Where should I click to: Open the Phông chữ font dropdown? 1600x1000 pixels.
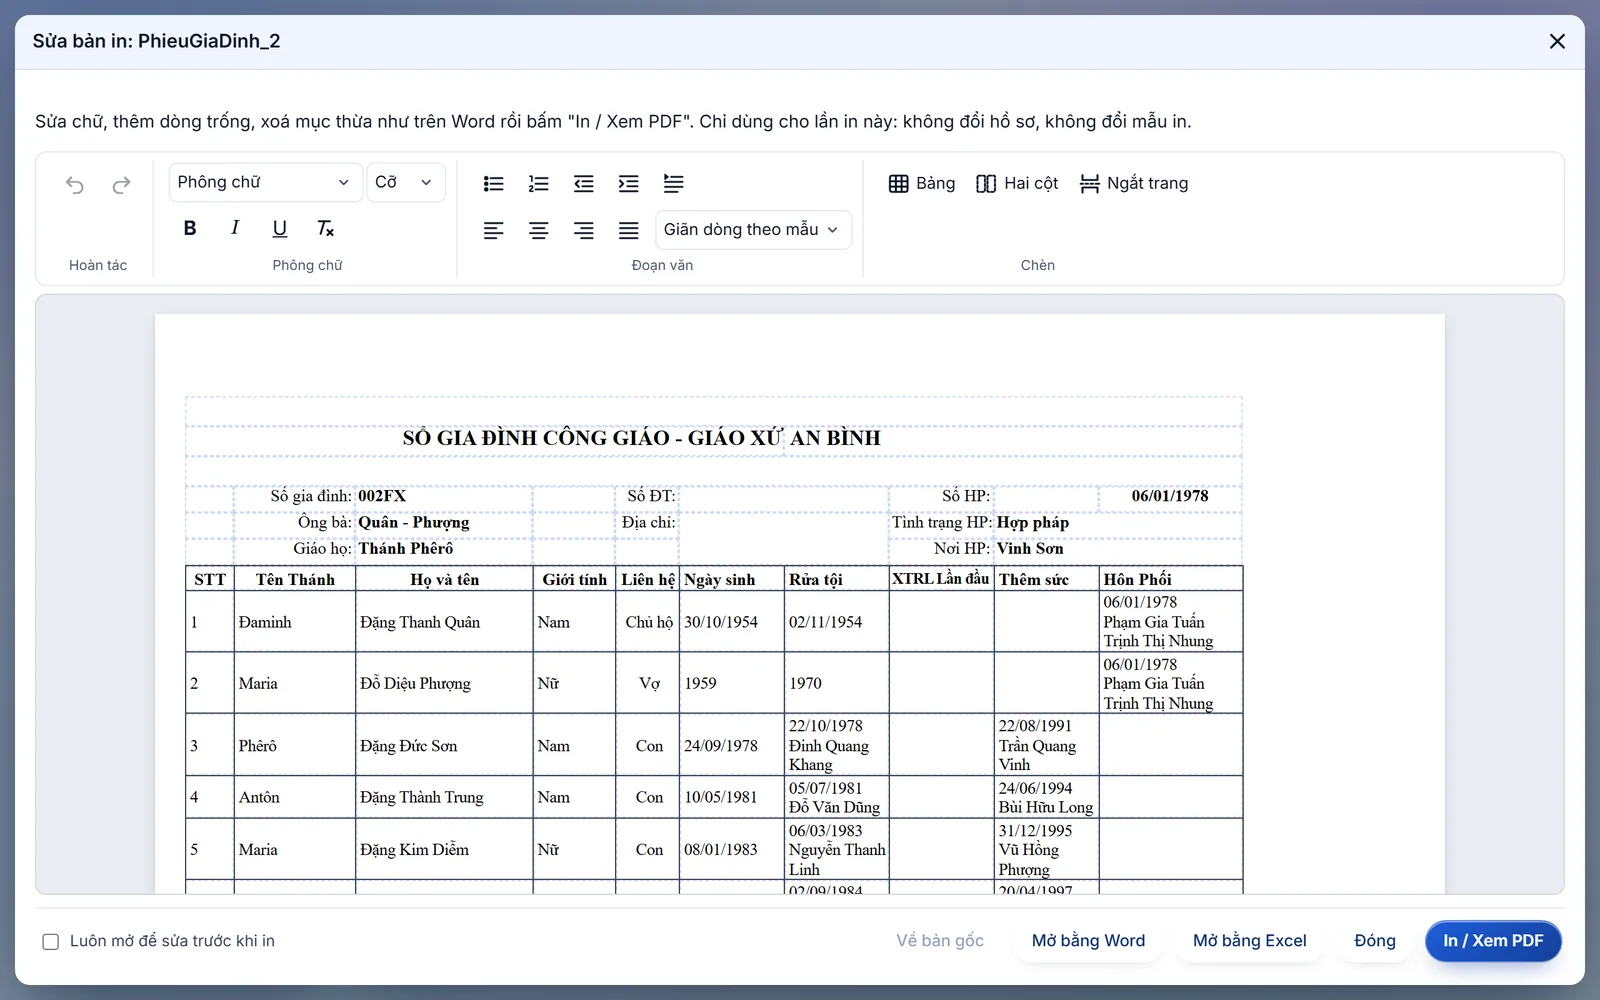click(x=265, y=182)
